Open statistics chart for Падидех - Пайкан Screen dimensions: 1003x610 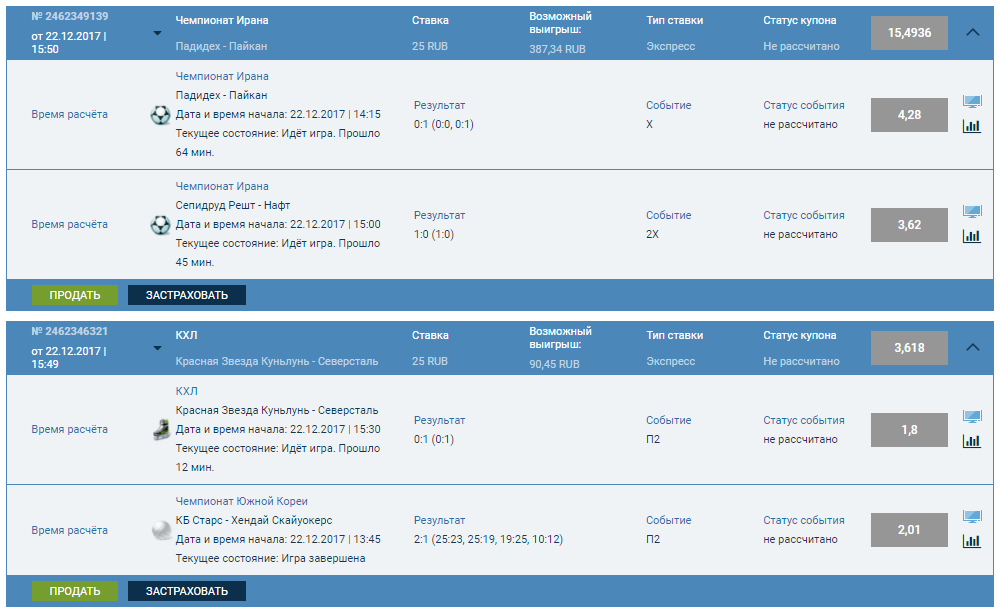(x=972, y=126)
